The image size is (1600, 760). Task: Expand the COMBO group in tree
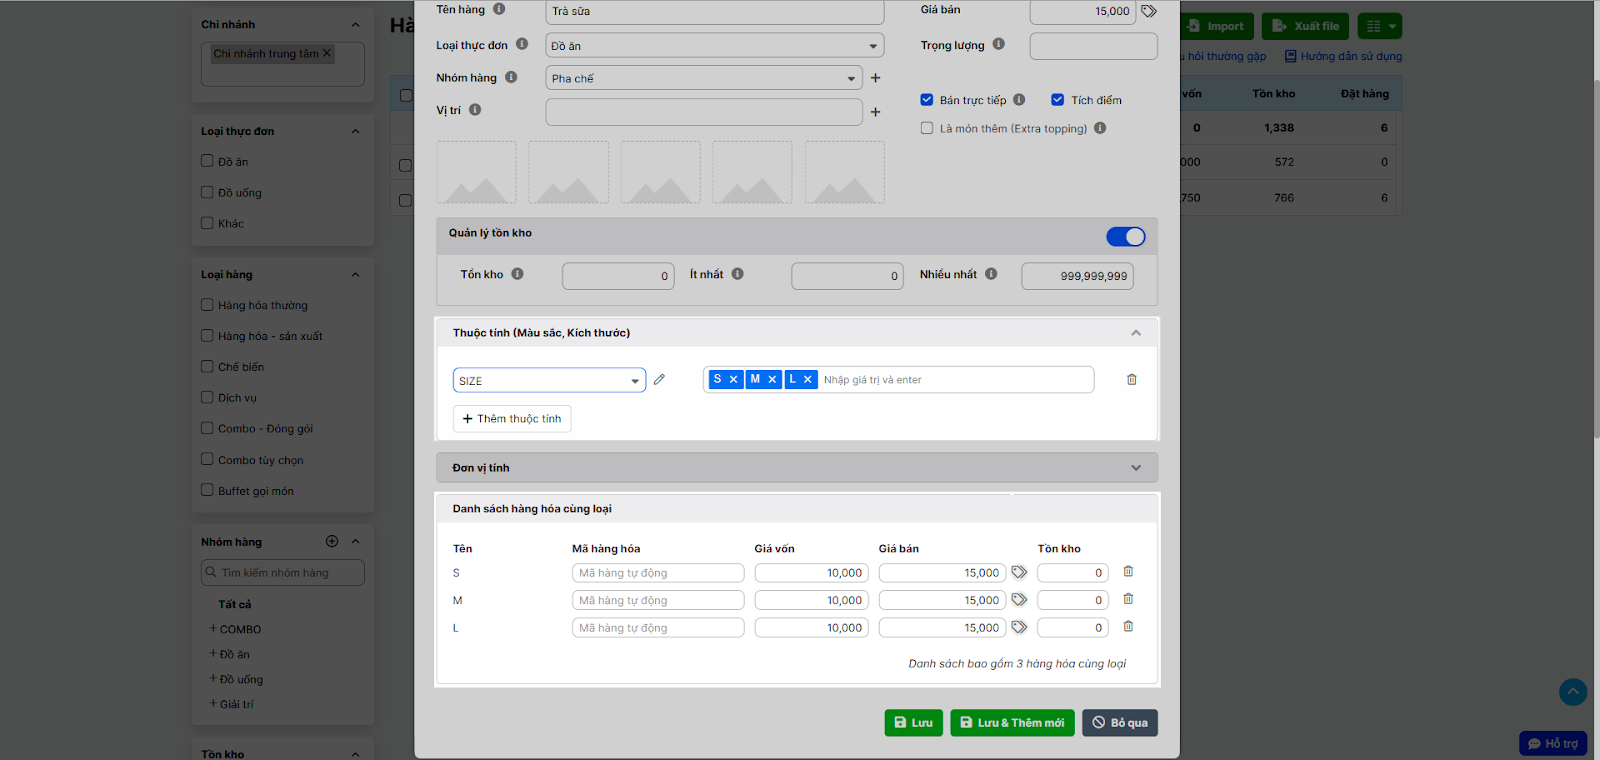click(x=213, y=628)
